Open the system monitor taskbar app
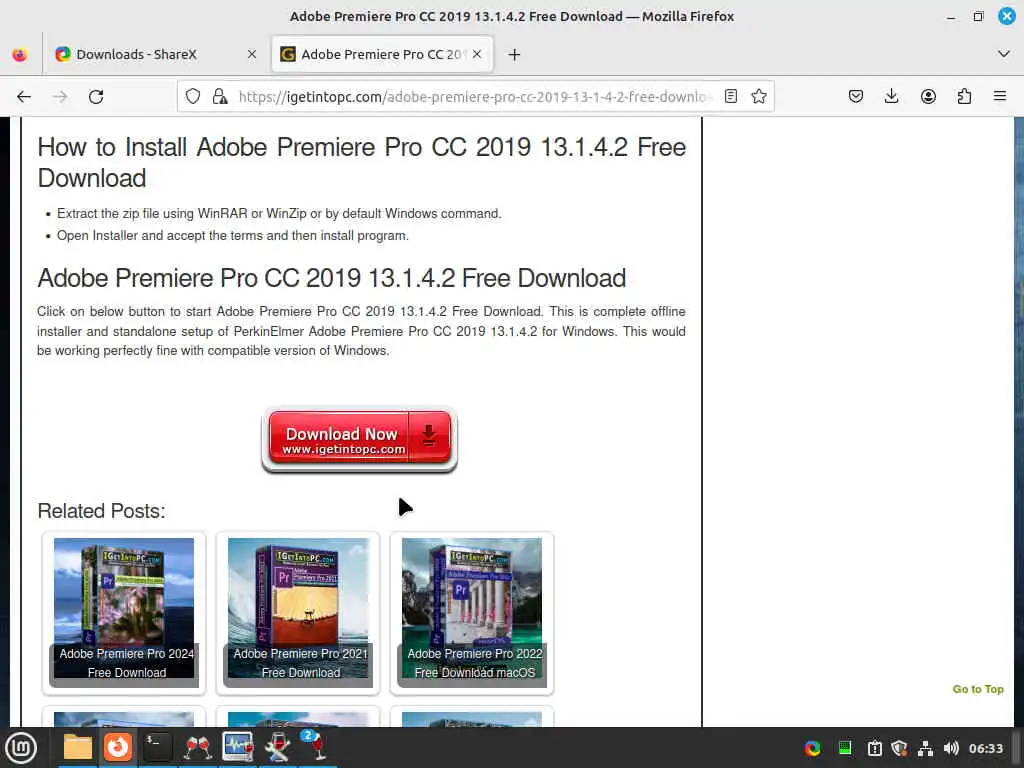The width and height of the screenshot is (1024, 768). point(238,747)
